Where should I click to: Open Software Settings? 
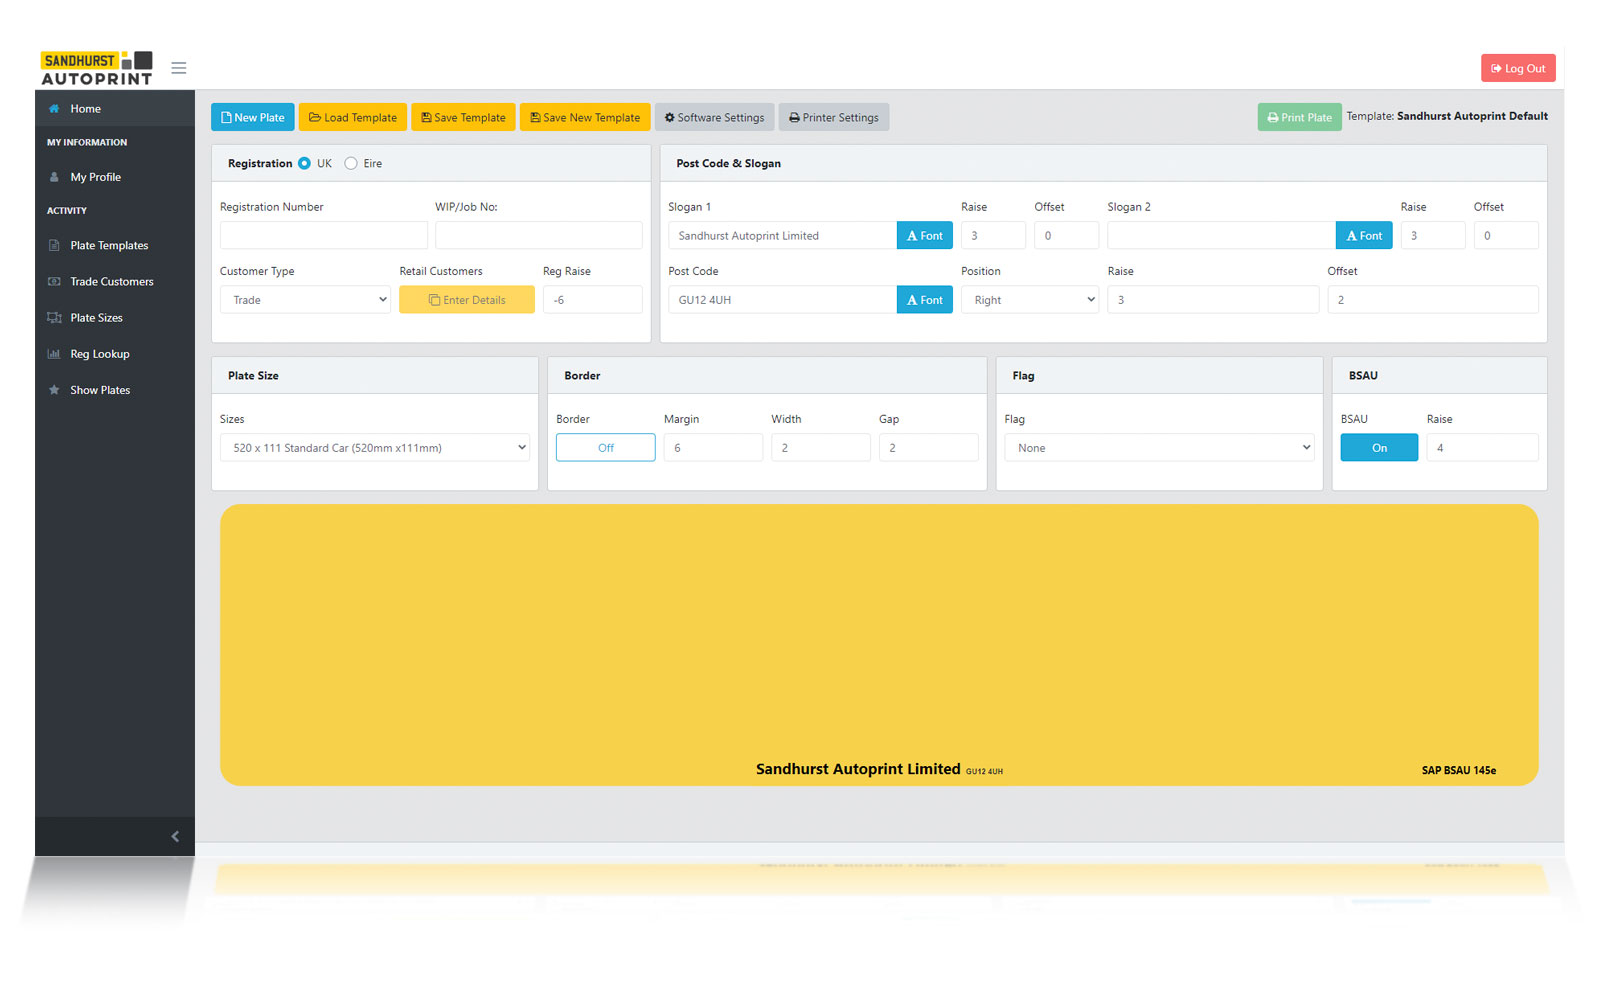pos(714,117)
